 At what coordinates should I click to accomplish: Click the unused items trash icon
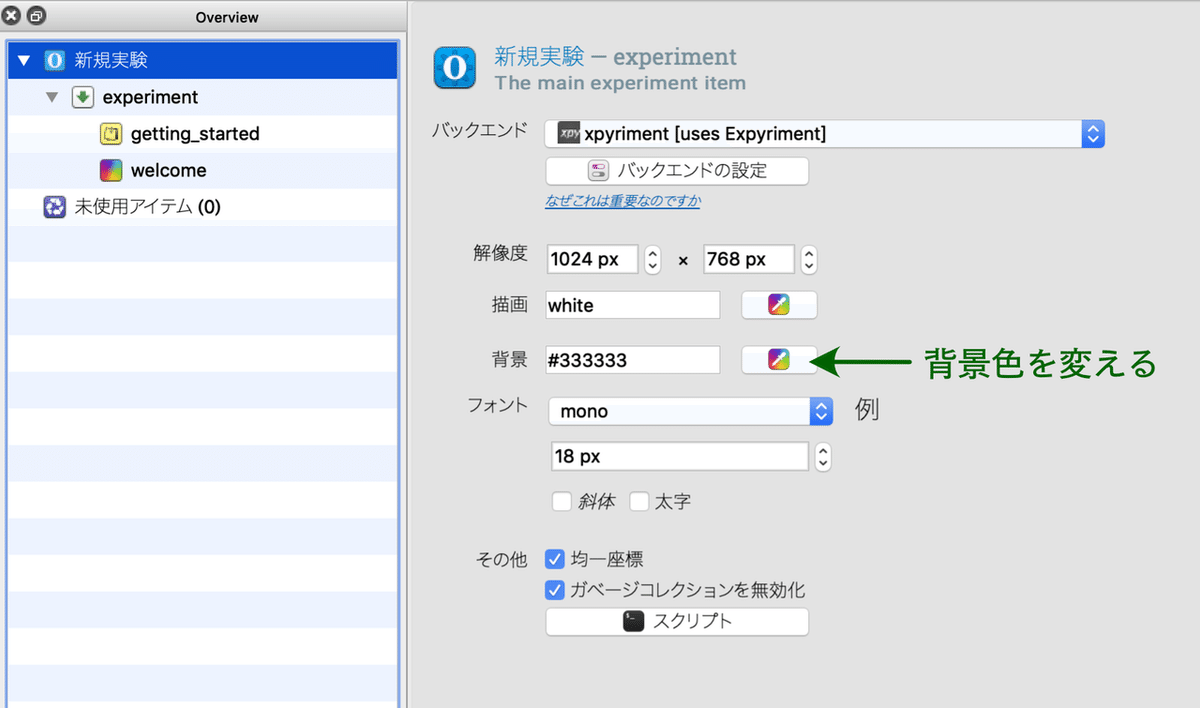(55, 208)
